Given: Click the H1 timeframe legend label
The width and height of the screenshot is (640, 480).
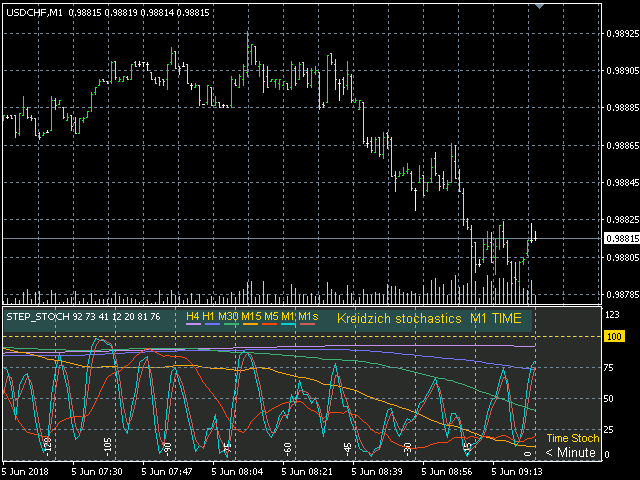Looking at the screenshot, I should pyautogui.click(x=209, y=317).
